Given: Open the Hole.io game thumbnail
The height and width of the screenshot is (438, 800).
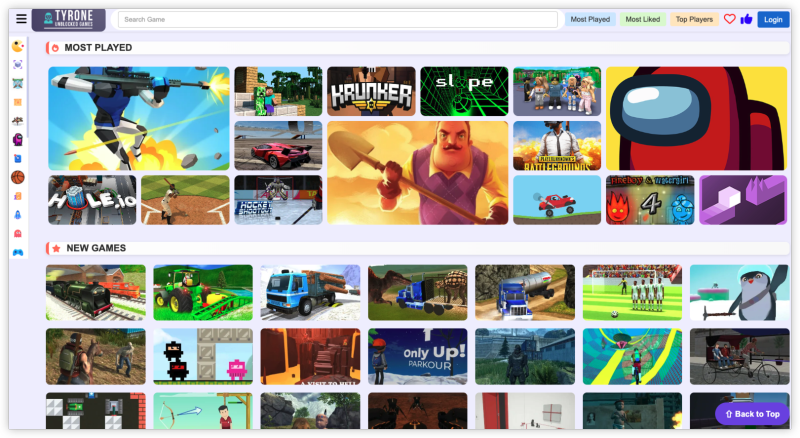Looking at the screenshot, I should [x=92, y=200].
